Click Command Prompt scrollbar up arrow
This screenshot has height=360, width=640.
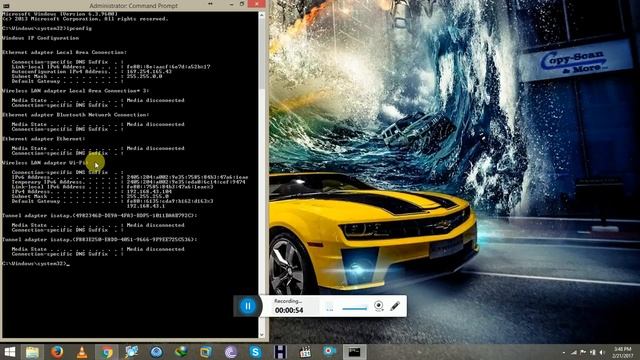click(x=262, y=15)
